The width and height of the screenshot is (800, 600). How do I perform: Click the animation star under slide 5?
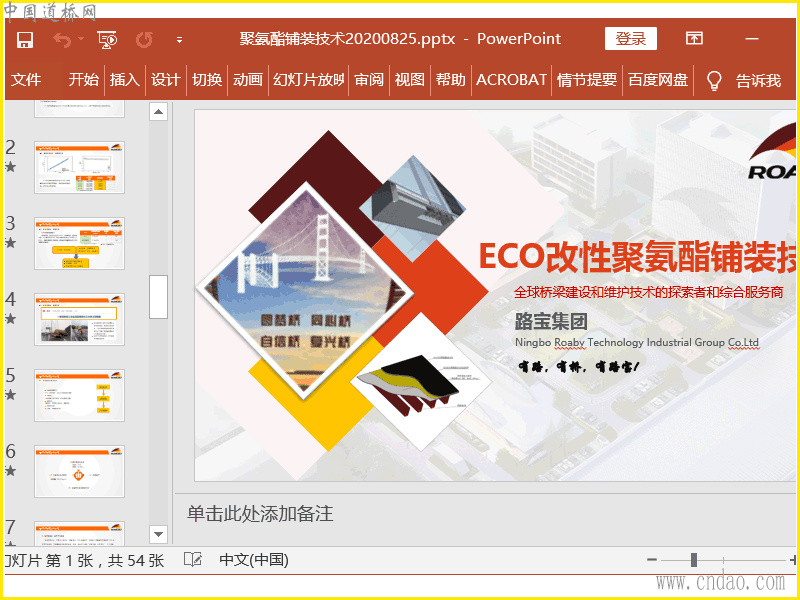point(10,394)
